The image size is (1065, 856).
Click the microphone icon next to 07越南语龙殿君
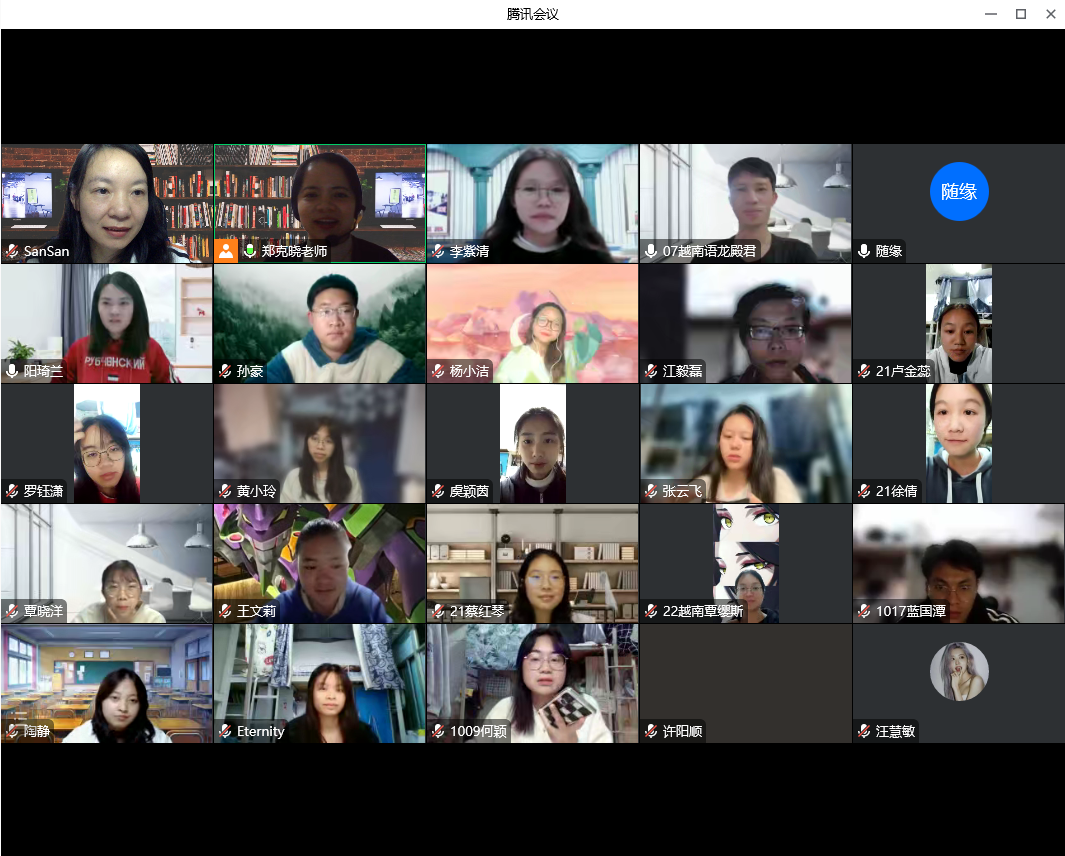651,251
